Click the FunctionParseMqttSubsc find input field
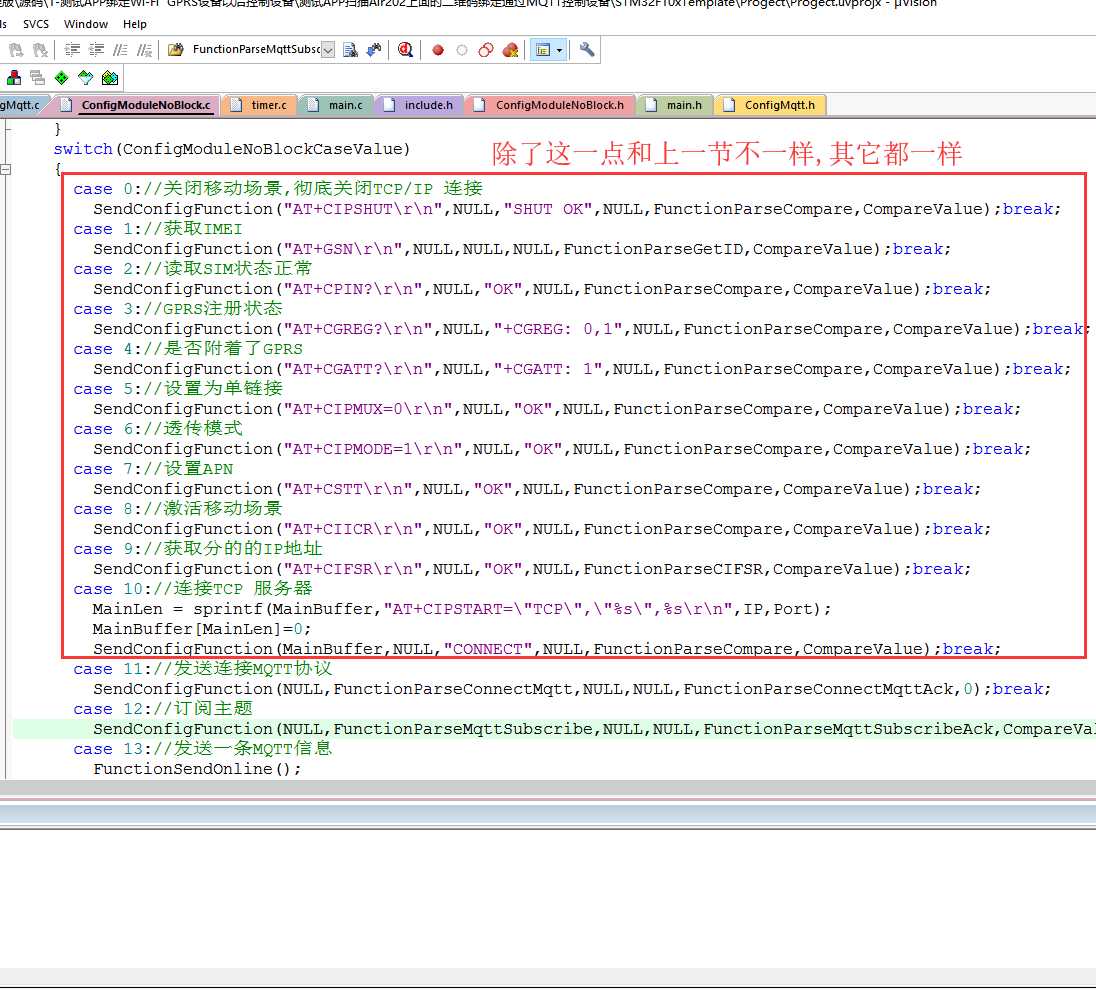The image size is (1096, 990). [x=256, y=50]
